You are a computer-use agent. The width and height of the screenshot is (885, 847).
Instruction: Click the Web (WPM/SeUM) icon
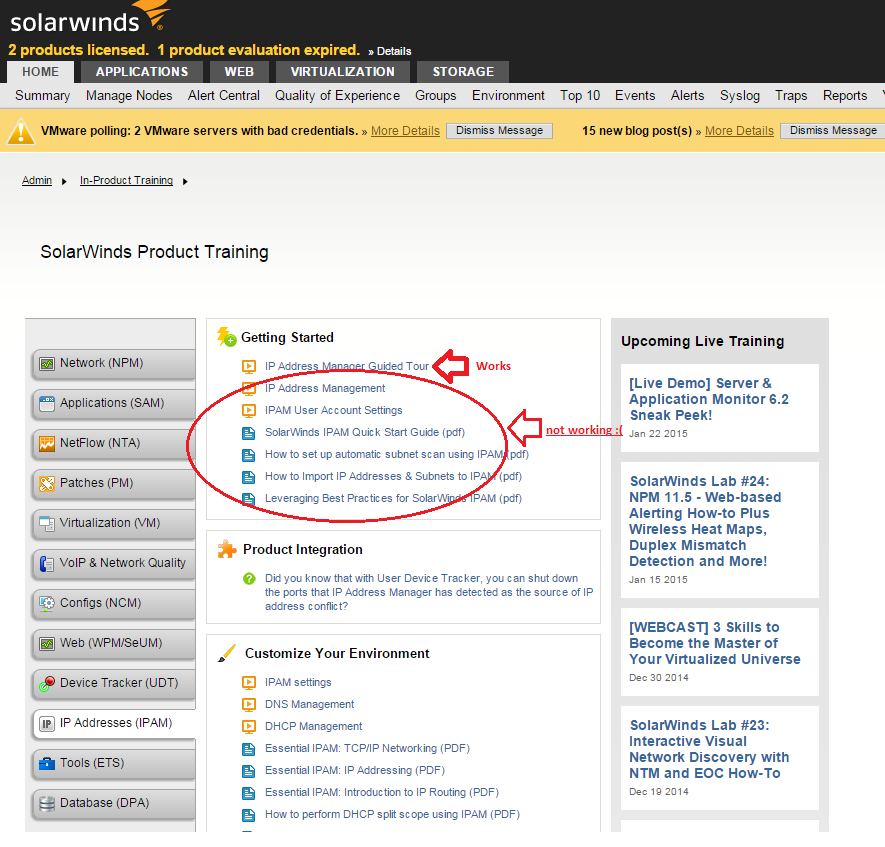click(47, 644)
